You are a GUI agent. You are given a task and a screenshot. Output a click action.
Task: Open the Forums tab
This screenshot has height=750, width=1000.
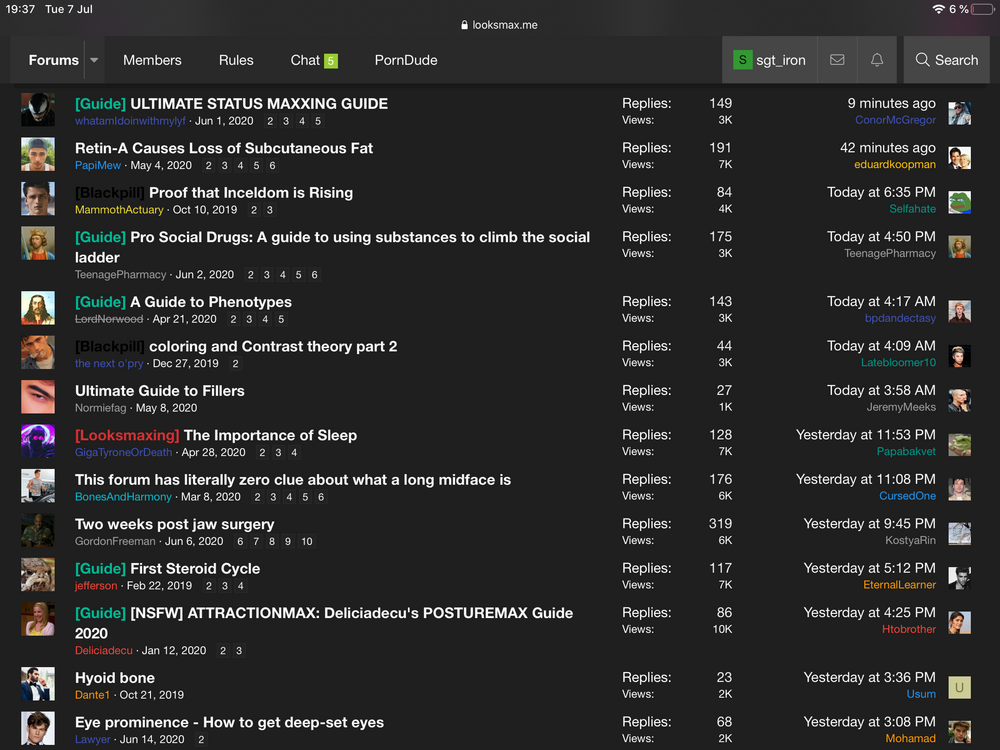point(54,60)
